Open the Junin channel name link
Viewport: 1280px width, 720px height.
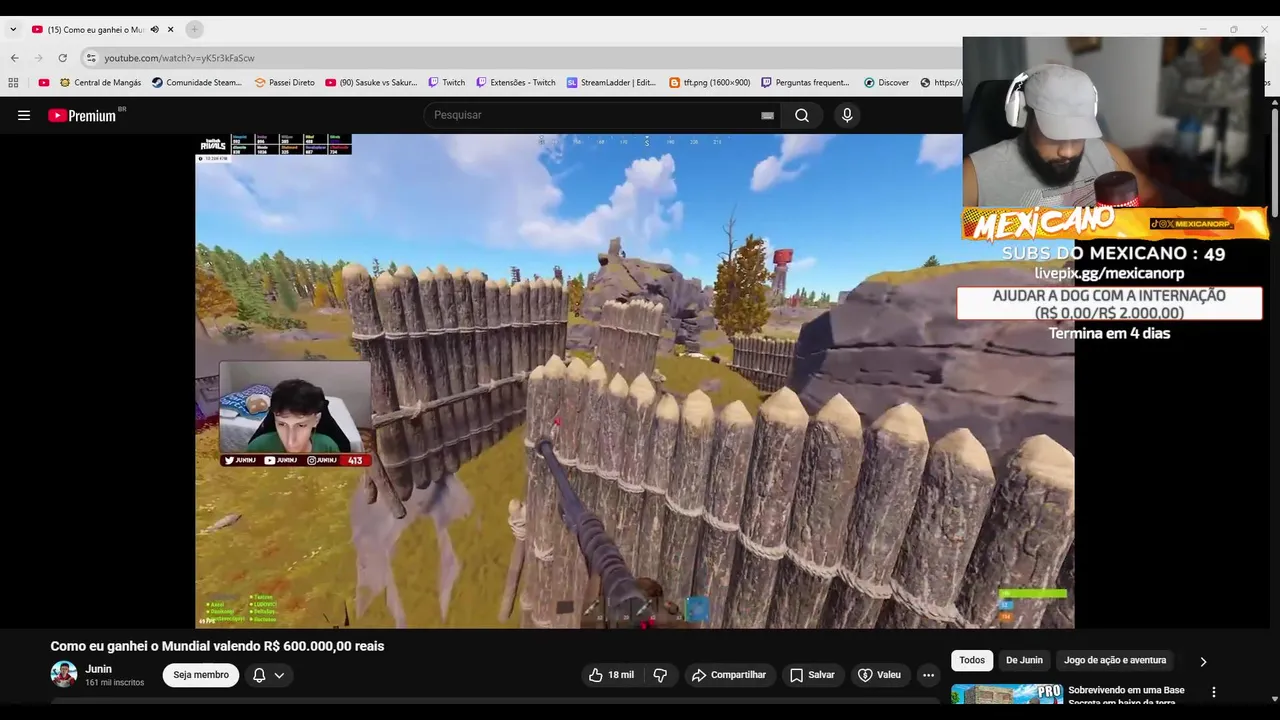click(98, 669)
